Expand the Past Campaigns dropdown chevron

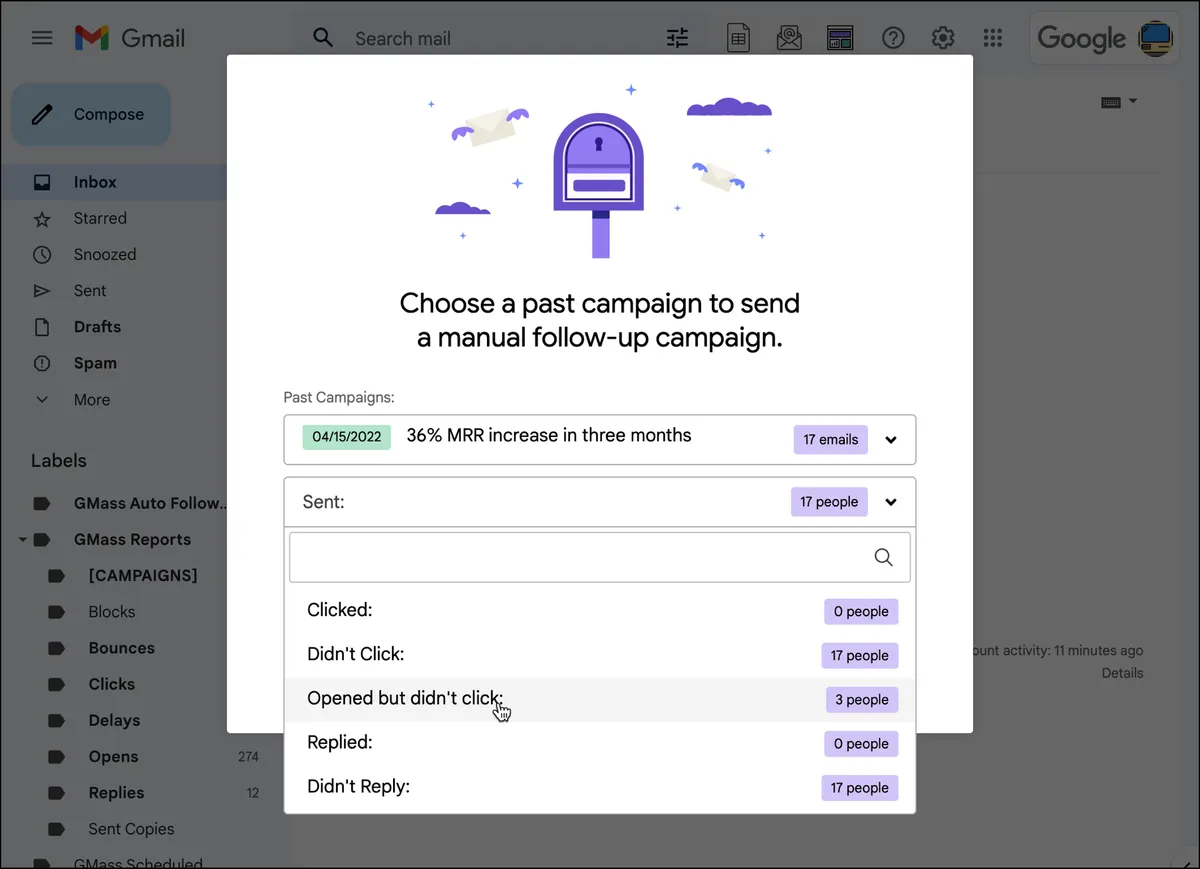tap(891, 440)
